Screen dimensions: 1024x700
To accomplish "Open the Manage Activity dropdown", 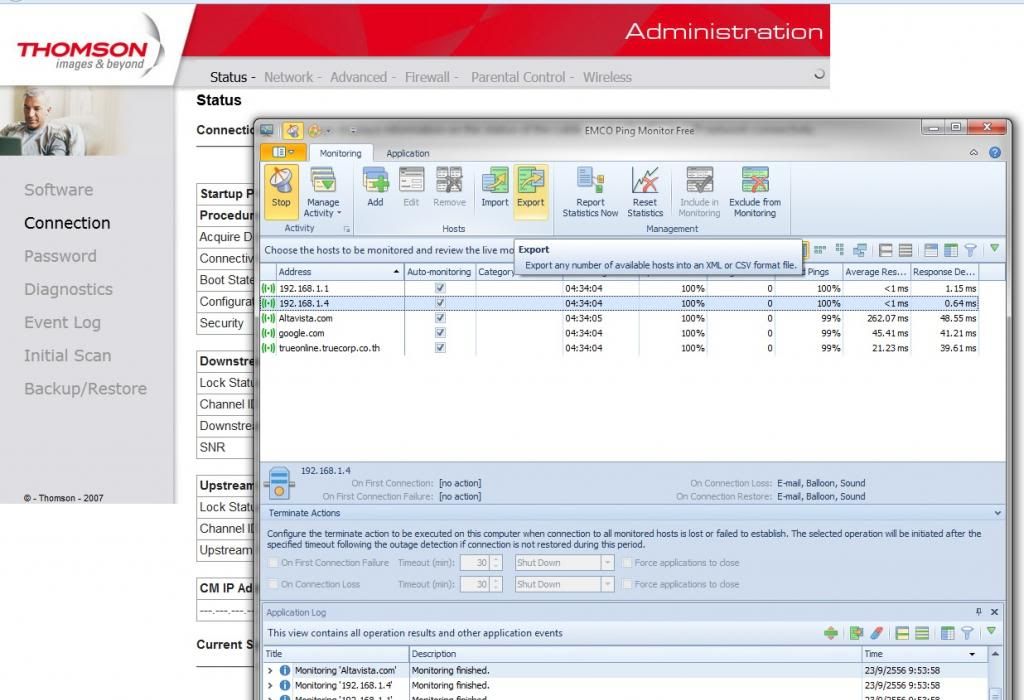I will click(323, 207).
